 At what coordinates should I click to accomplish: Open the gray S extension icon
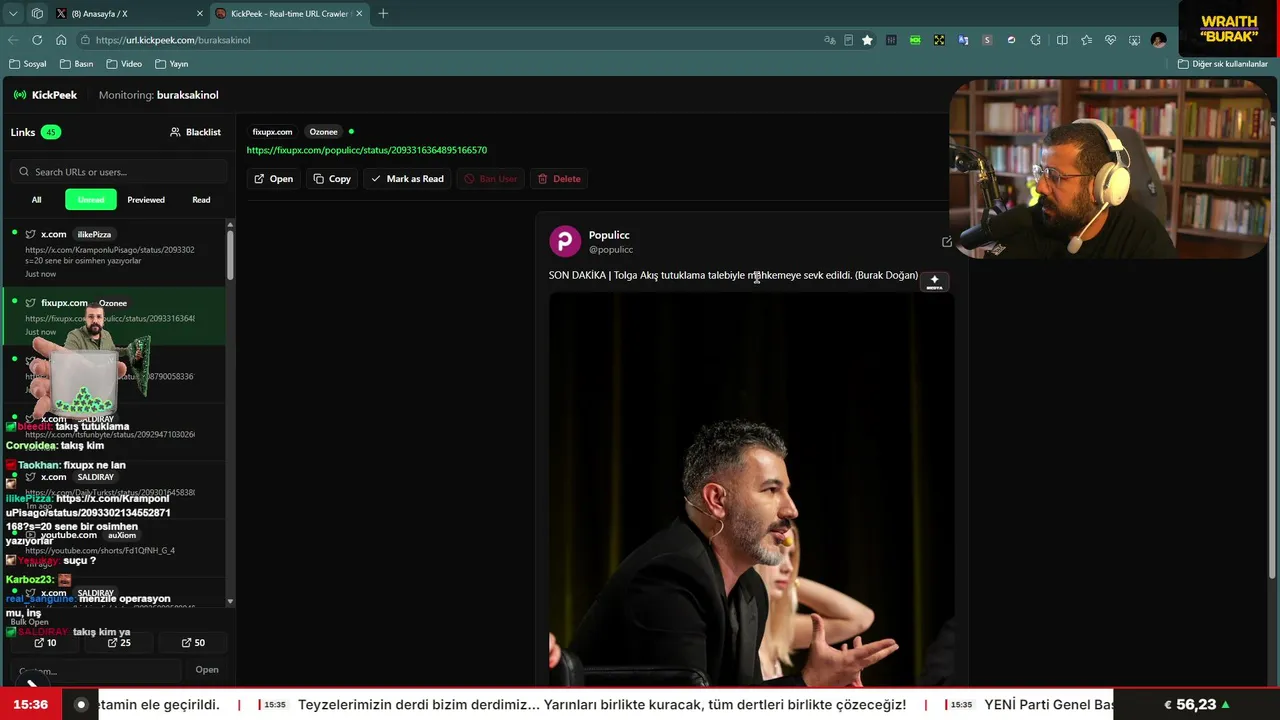tap(987, 40)
